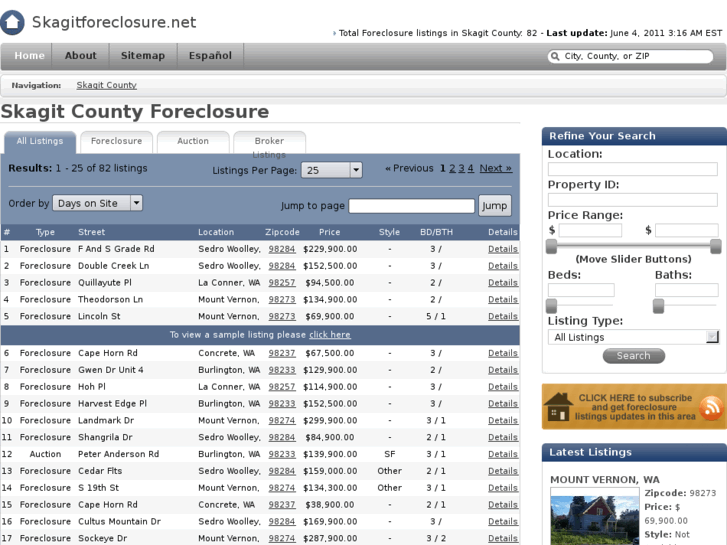Click the Price column header

[330, 232]
